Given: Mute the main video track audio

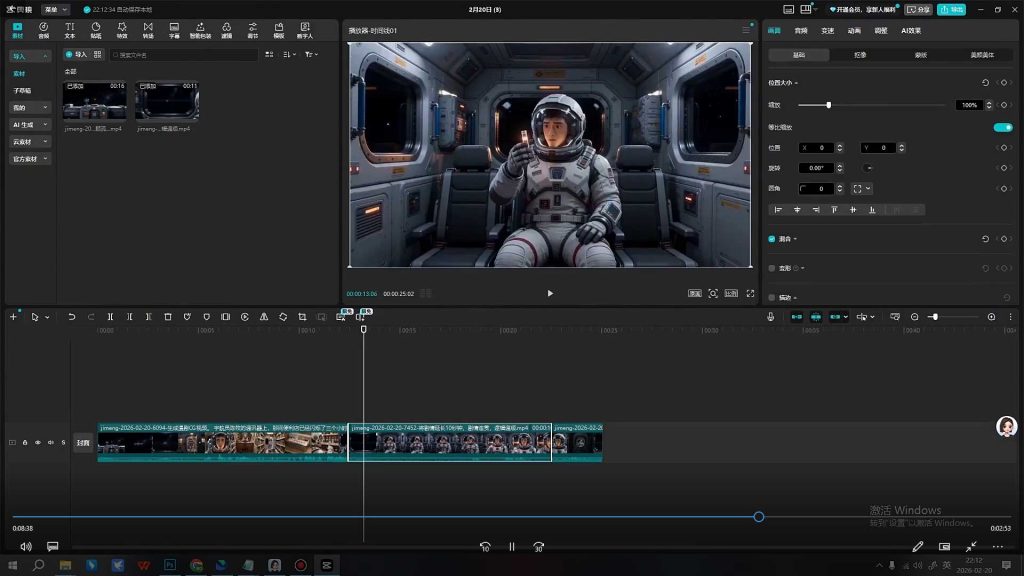Looking at the screenshot, I should click(x=50, y=442).
